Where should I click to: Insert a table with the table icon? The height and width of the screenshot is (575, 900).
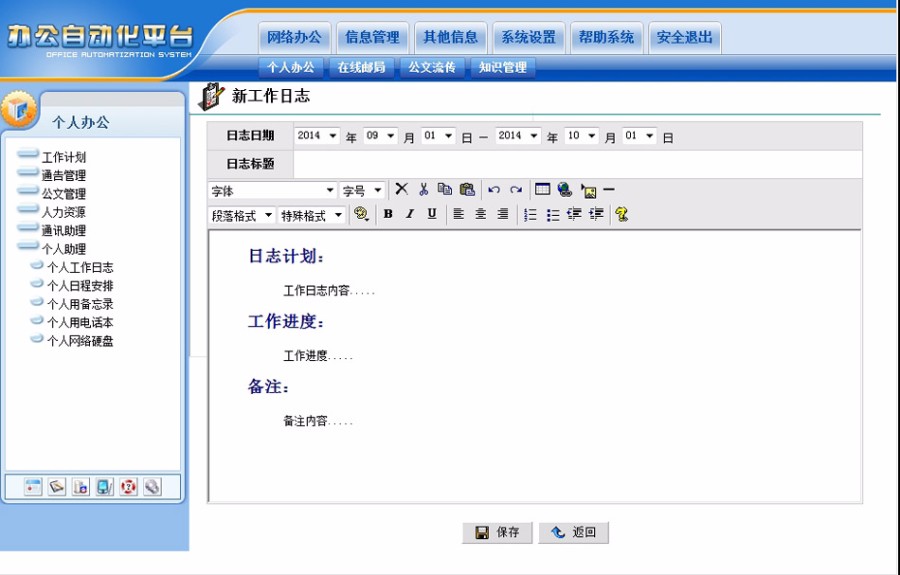tap(542, 189)
